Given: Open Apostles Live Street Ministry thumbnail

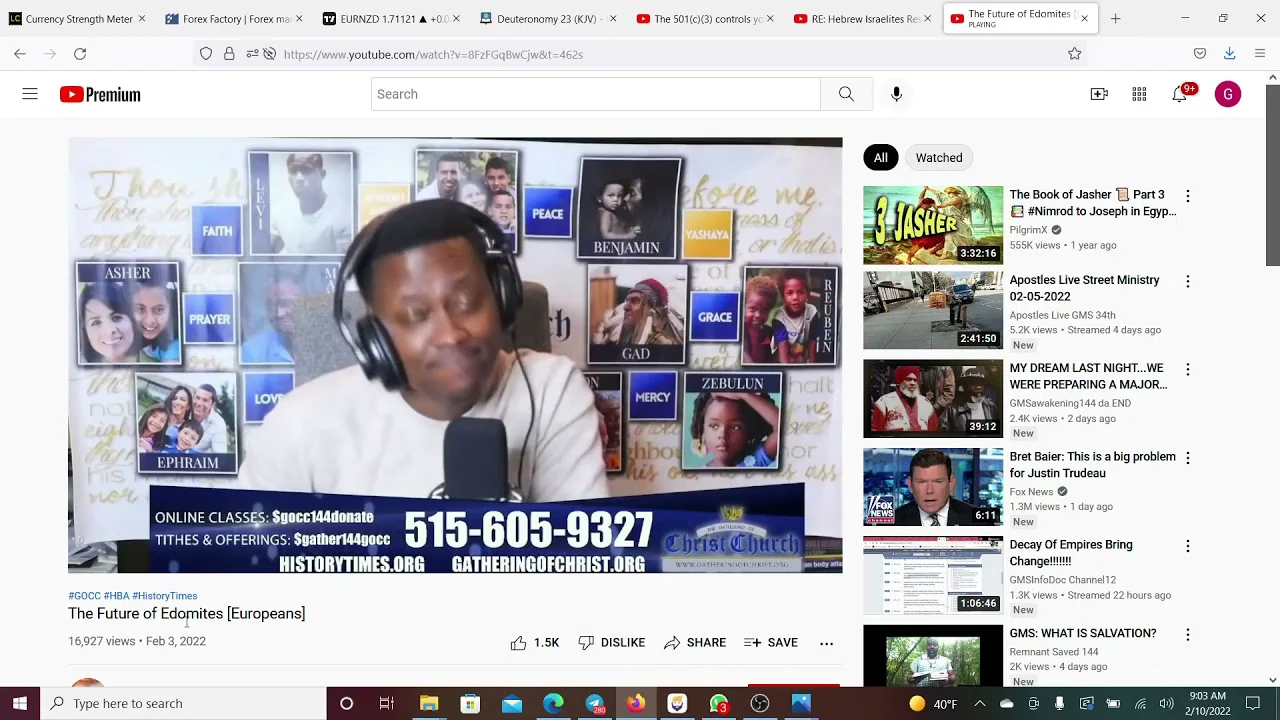Looking at the screenshot, I should pos(932,311).
